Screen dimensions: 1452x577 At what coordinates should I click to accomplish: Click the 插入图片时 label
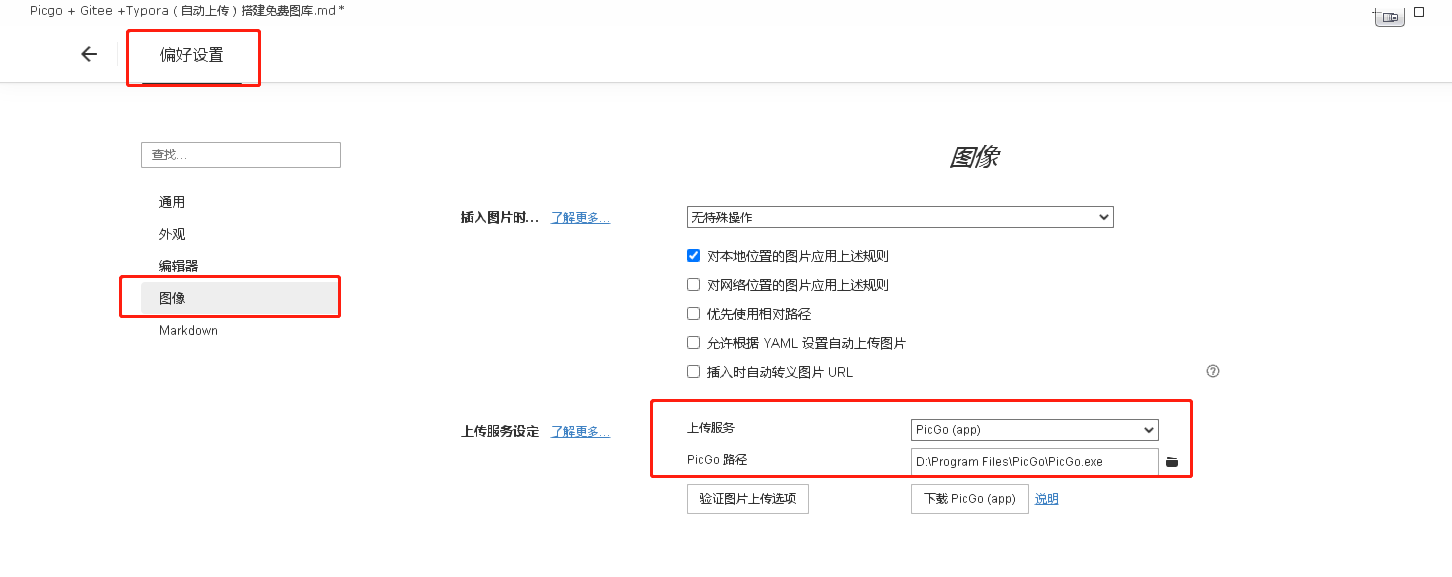point(500,217)
